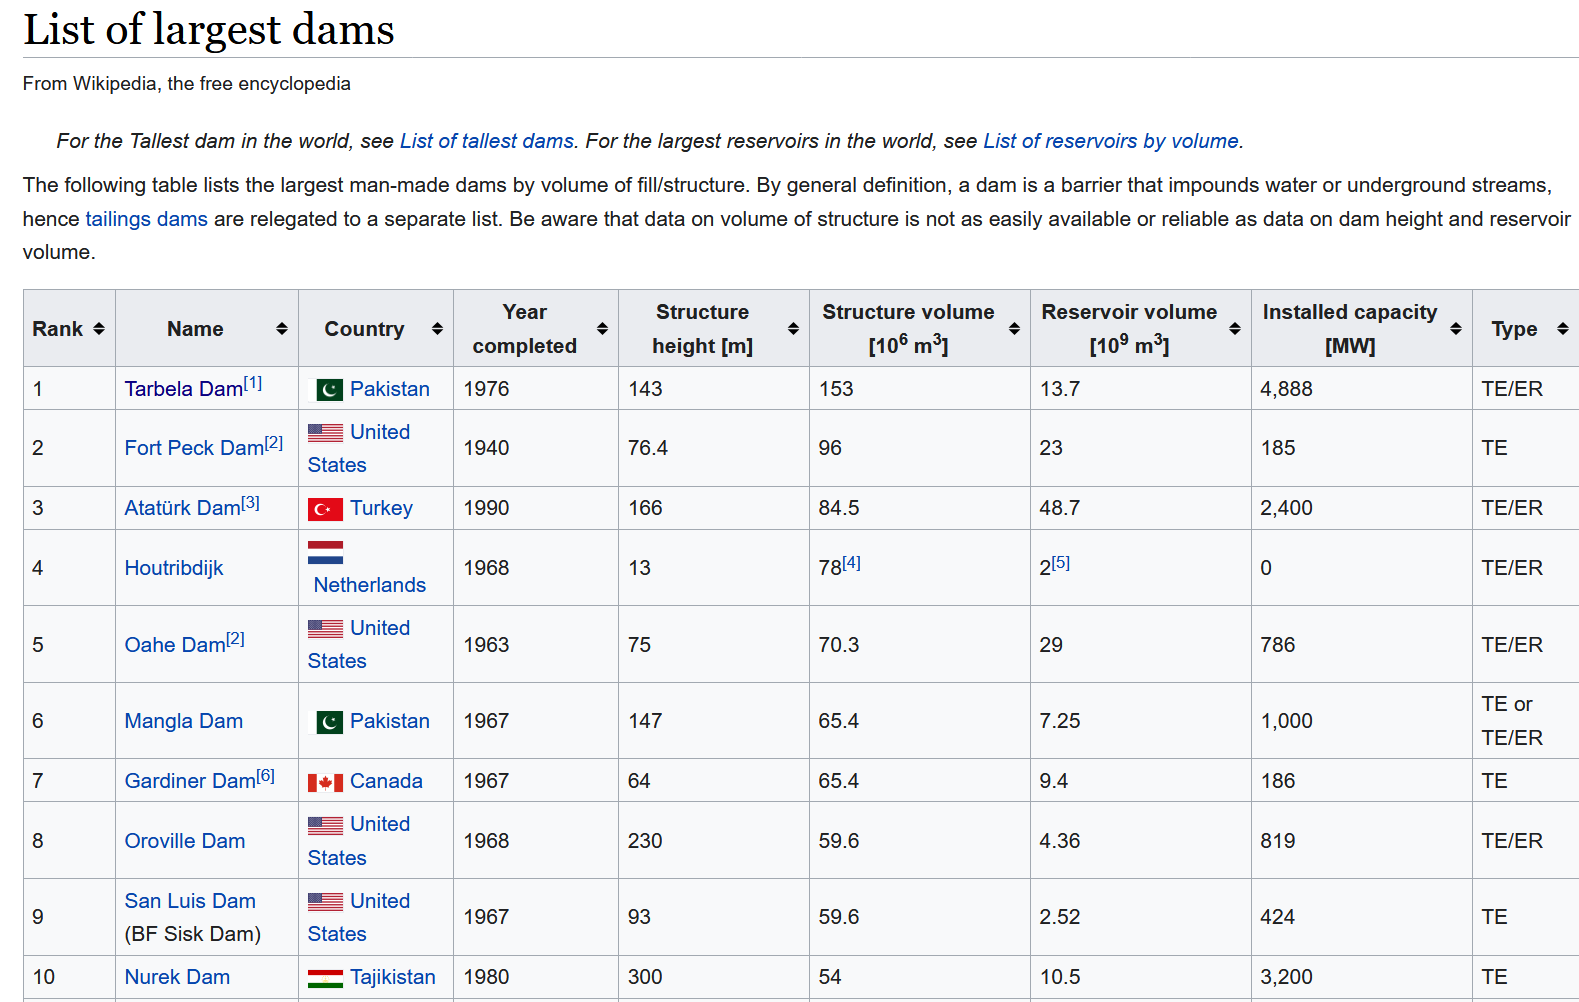Open Nurek Dam article
The image size is (1579, 1002).
(177, 977)
